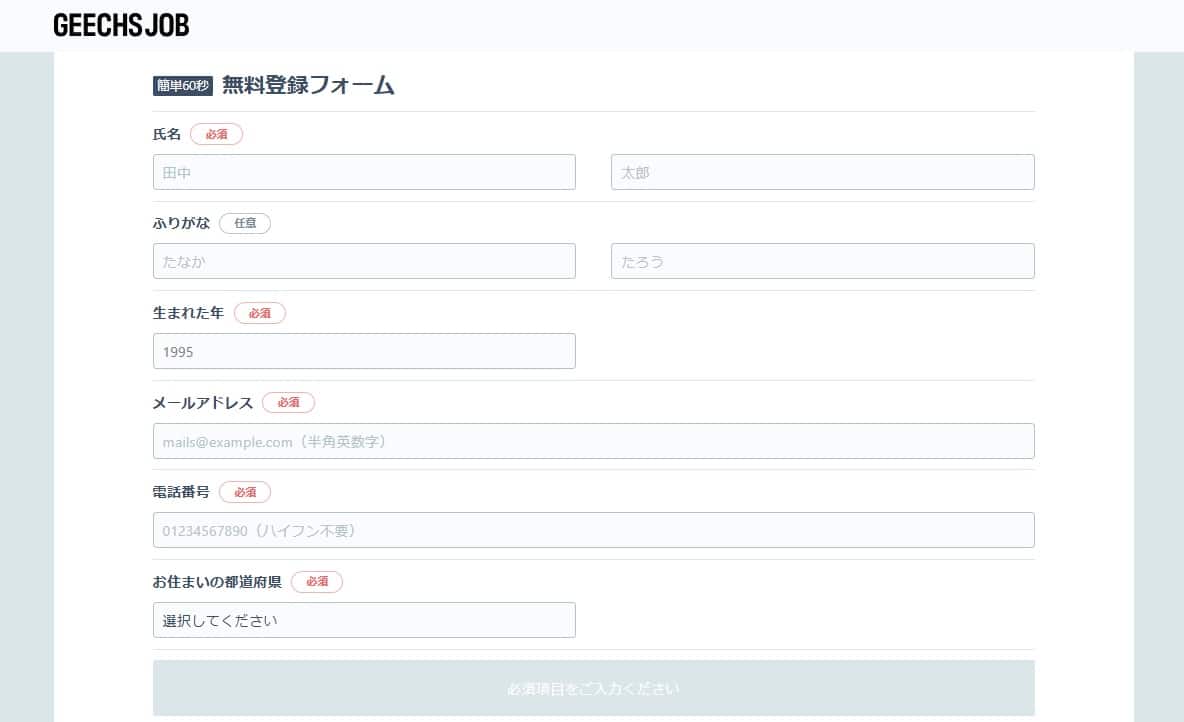The width and height of the screenshot is (1184, 722).
Task: Click the last name field showing 田中
Action: 364,172
